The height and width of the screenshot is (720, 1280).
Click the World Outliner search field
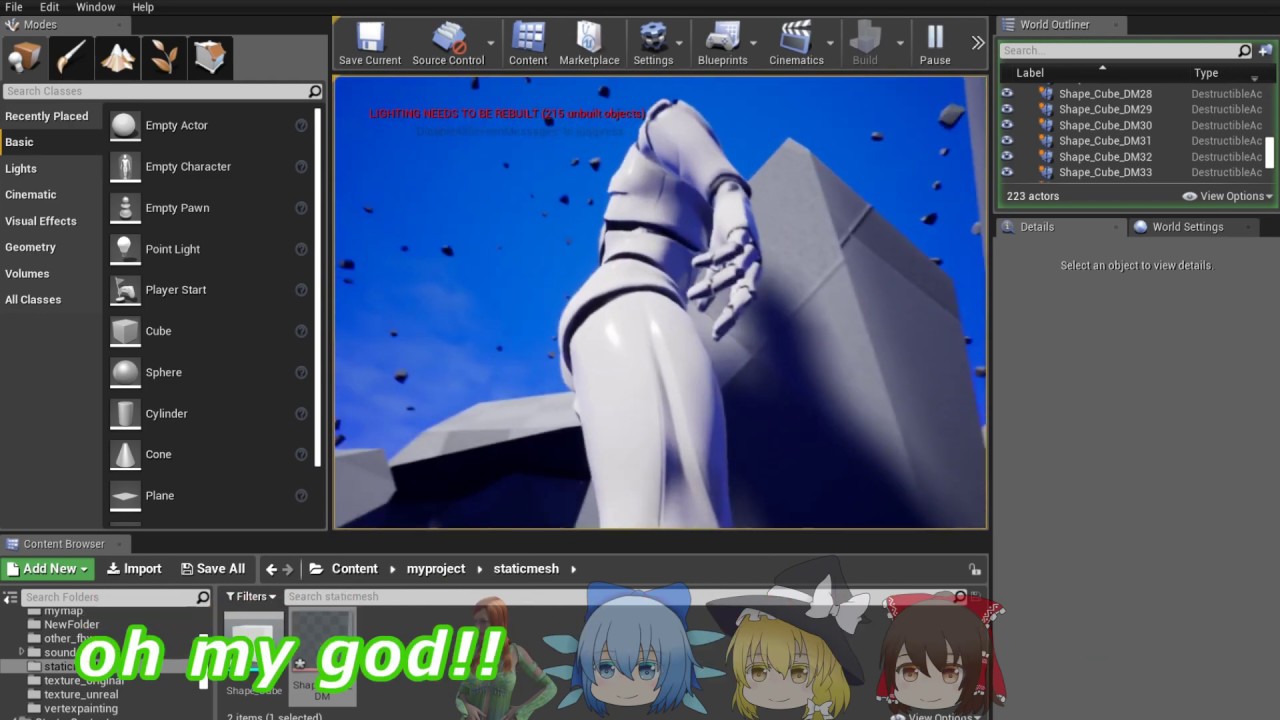click(1126, 50)
